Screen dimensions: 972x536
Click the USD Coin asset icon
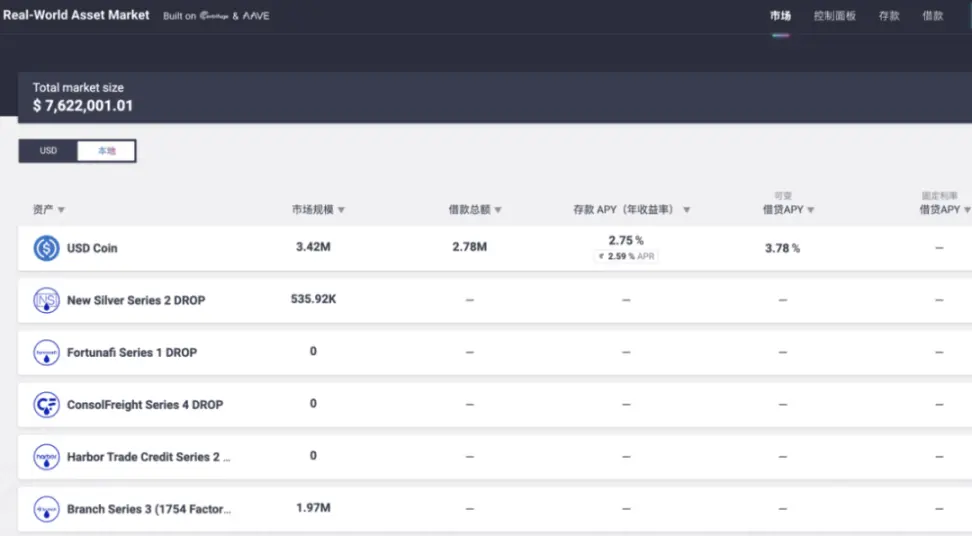pyautogui.click(x=46, y=248)
